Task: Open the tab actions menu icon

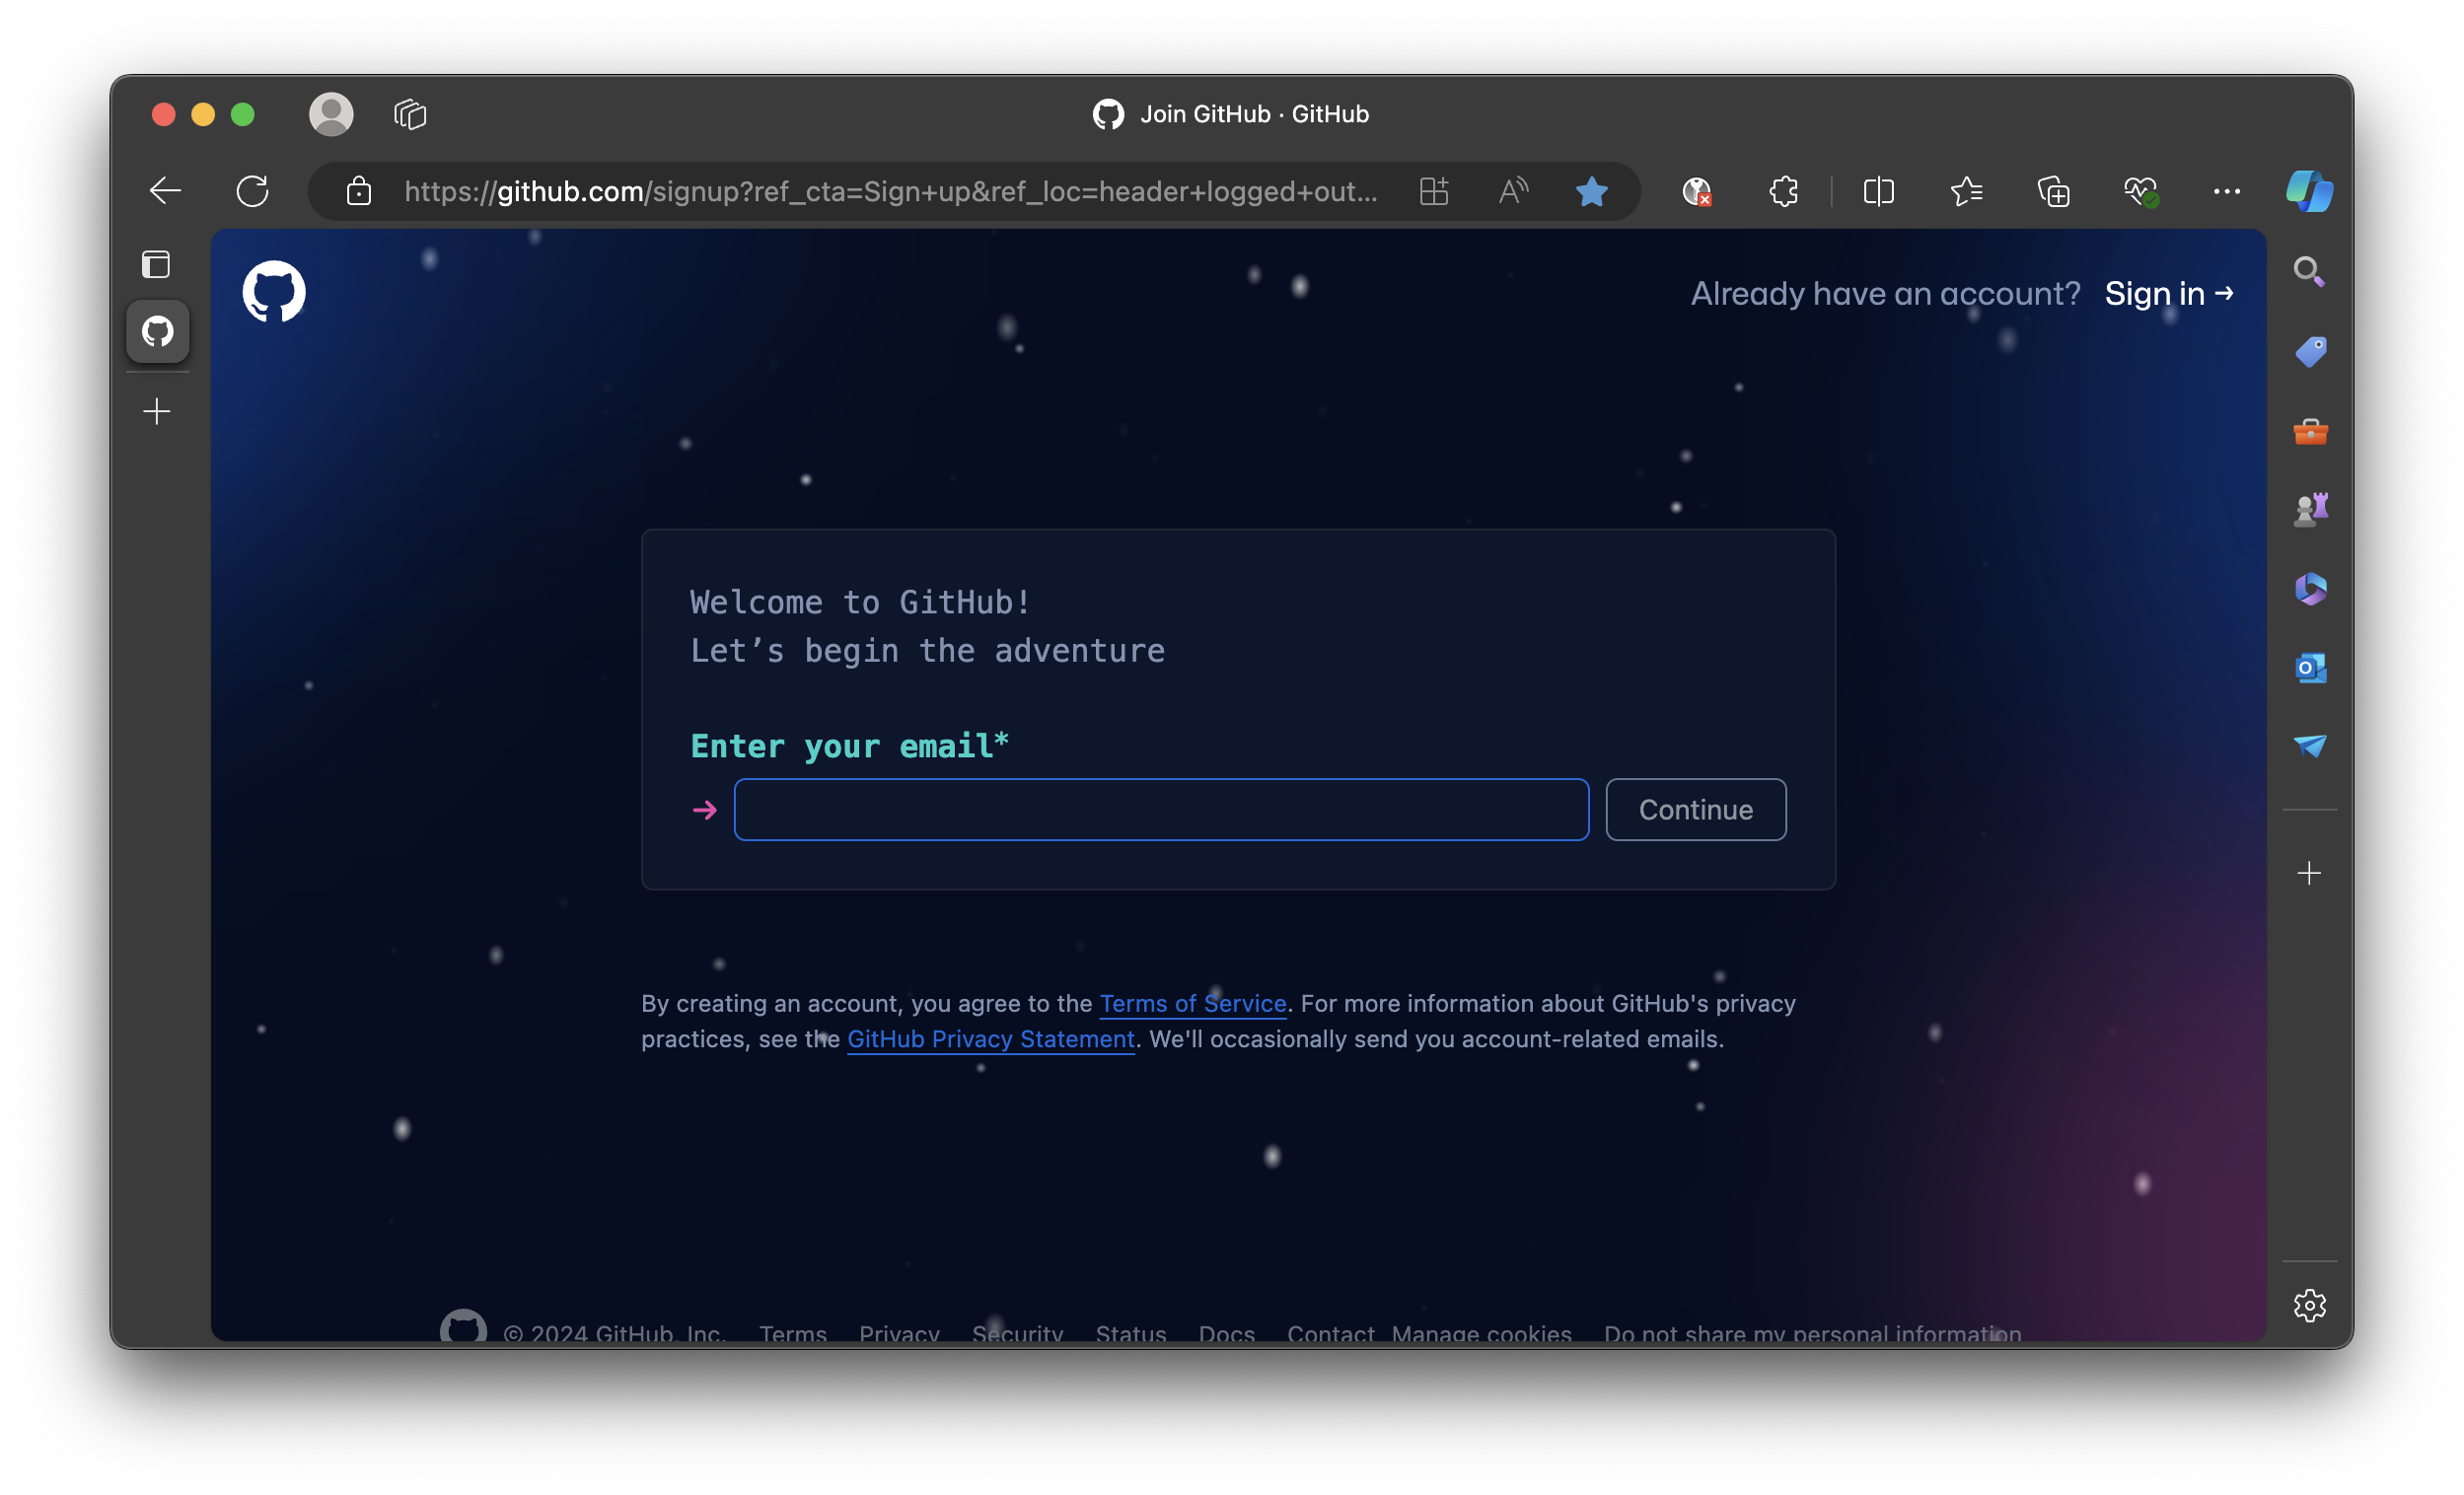Action: point(156,264)
